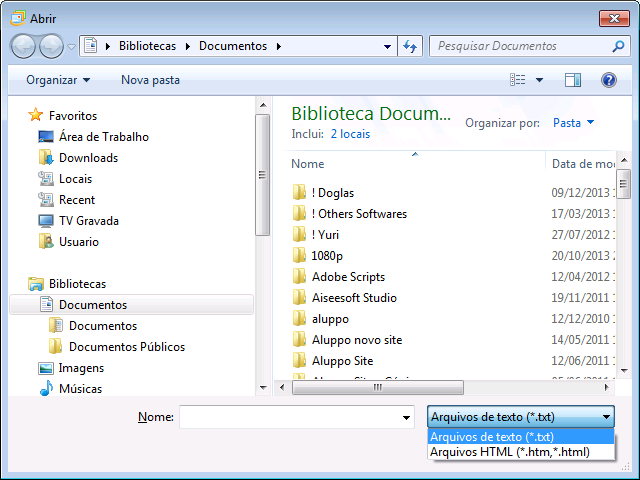This screenshot has height=480, width=640.
Task: Select the highlighted Documentos library
Action: coord(131,305)
